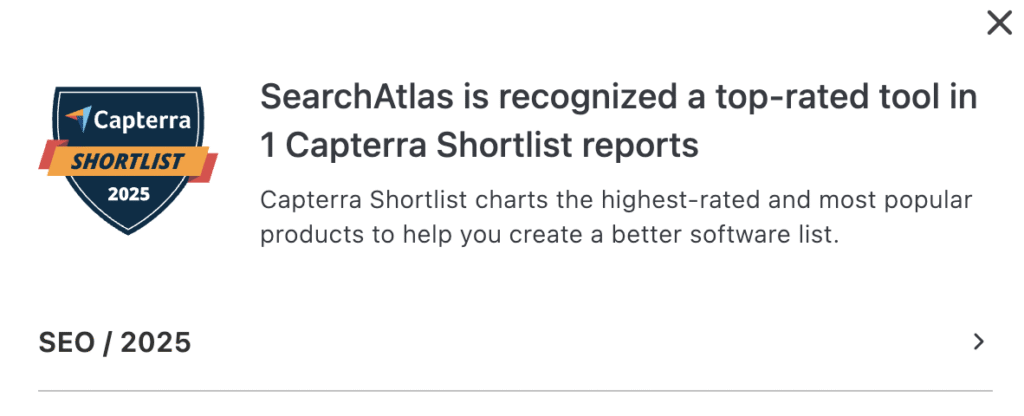
Task: Click the Capterra Shortlist 2025 shield badge
Action: [128, 159]
